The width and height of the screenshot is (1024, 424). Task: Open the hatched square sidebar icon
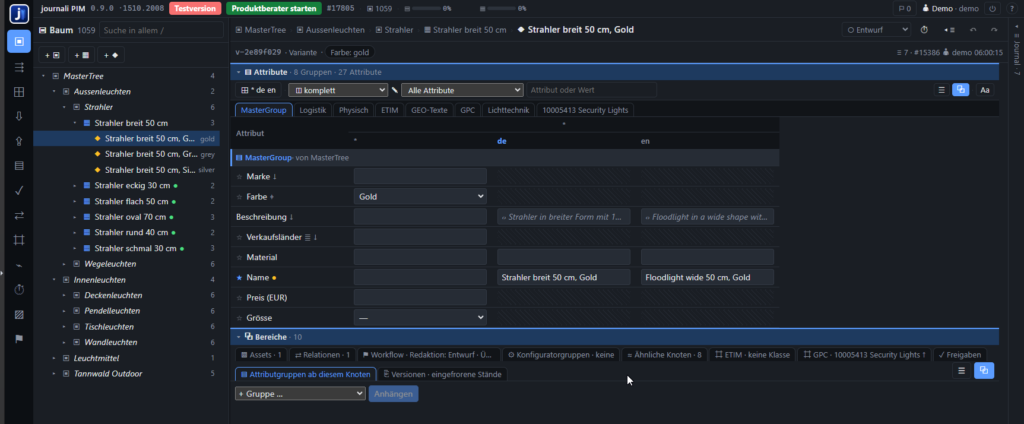(x=19, y=314)
